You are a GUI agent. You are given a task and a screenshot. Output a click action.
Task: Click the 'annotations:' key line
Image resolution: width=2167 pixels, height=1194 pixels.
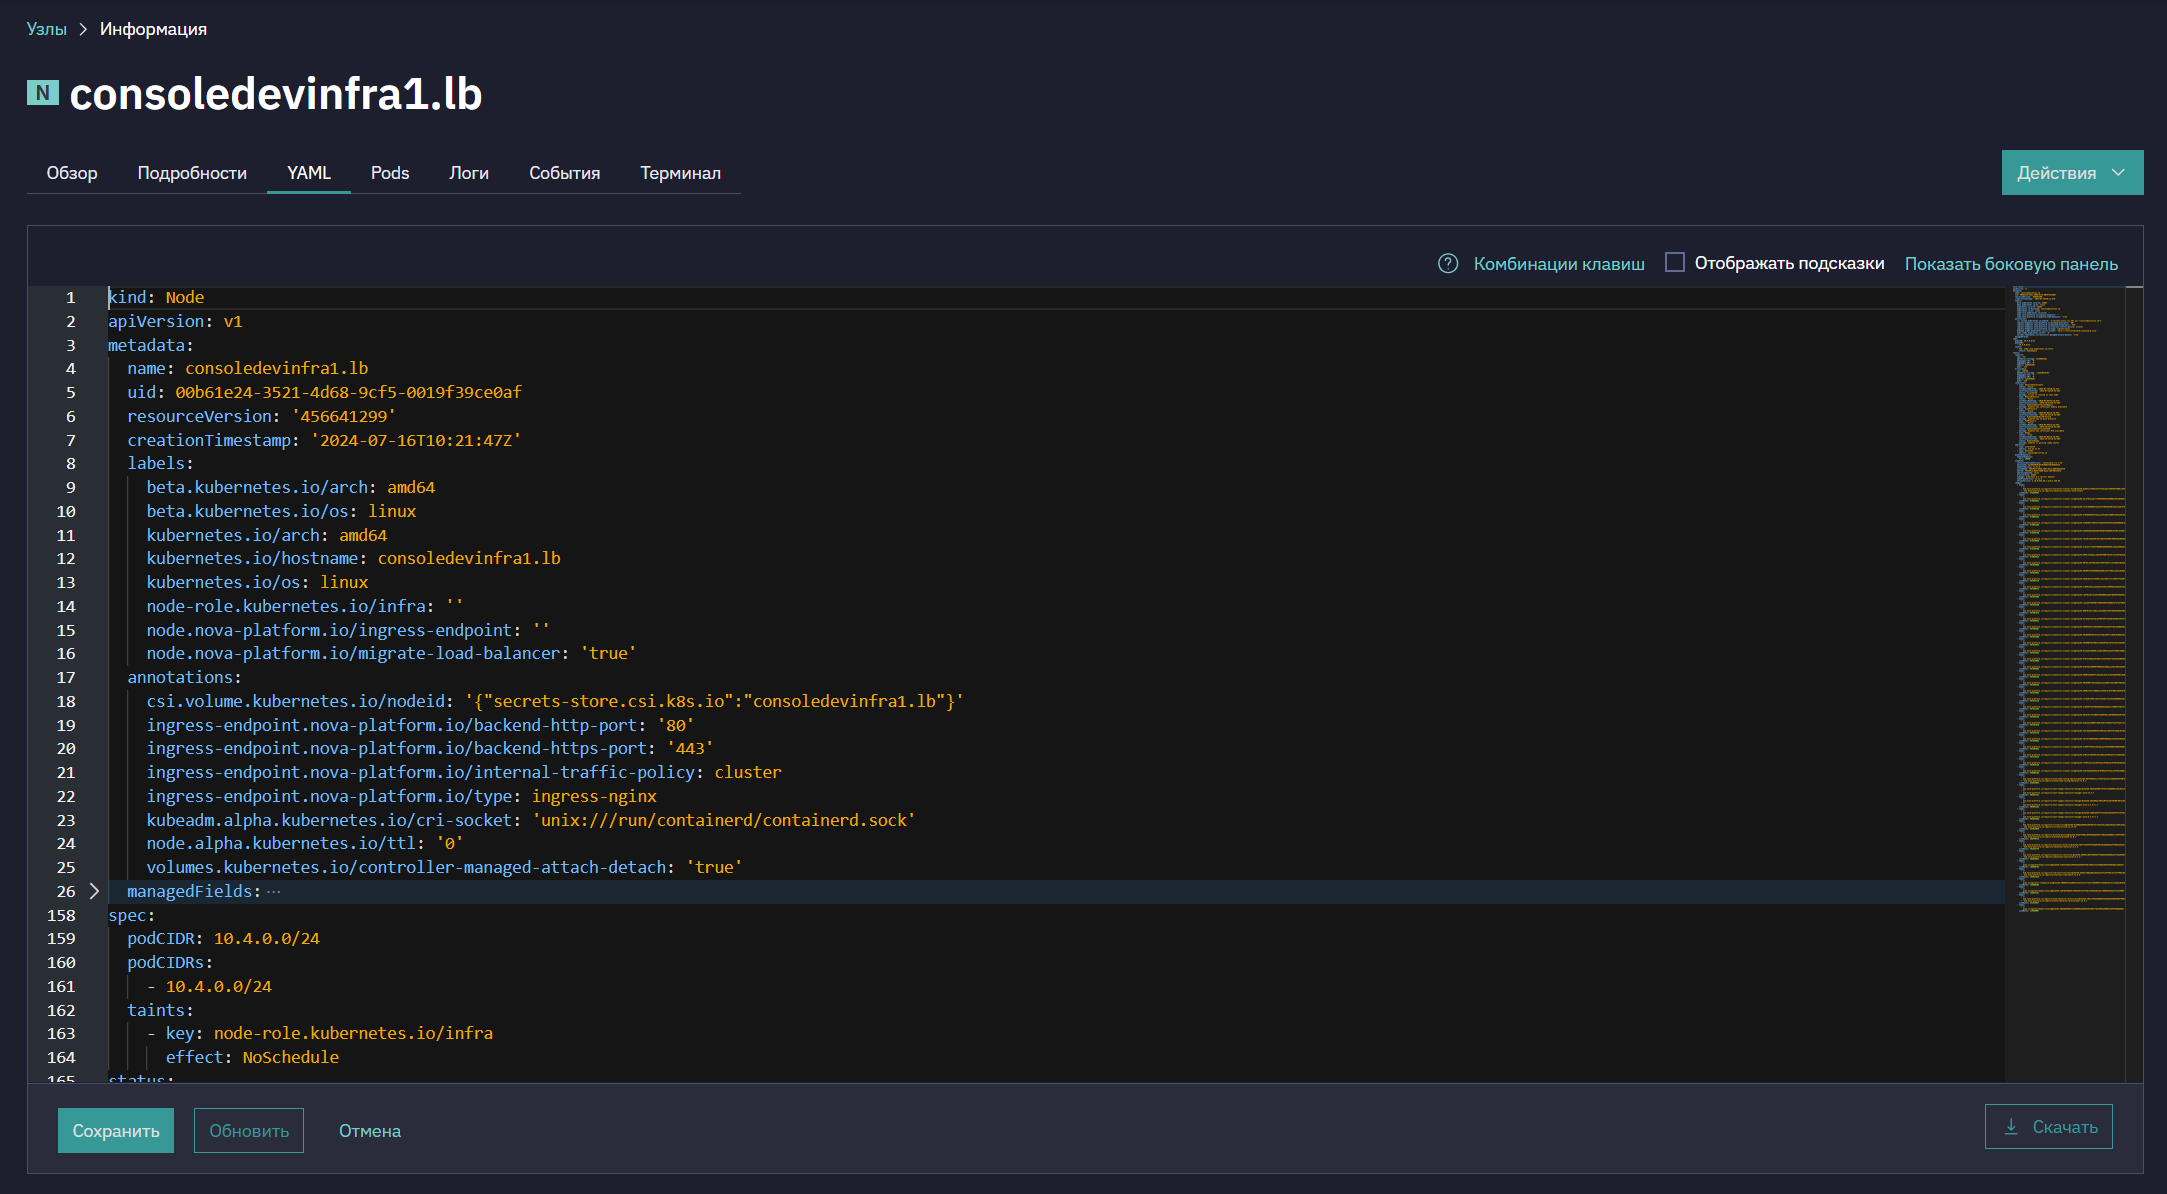tap(184, 677)
